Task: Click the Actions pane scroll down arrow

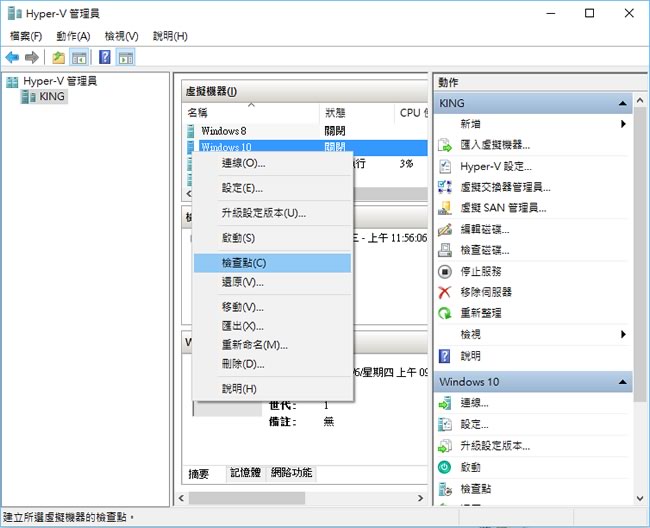Action: tap(640, 499)
